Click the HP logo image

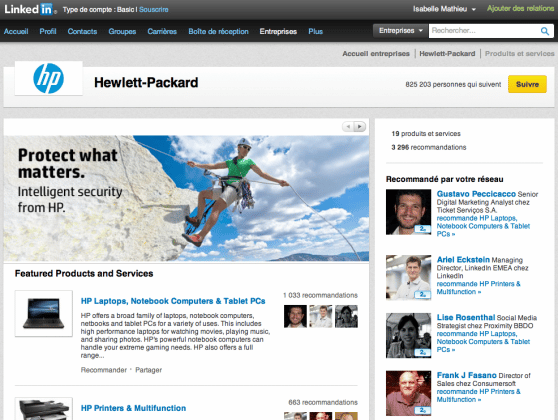pos(49,78)
